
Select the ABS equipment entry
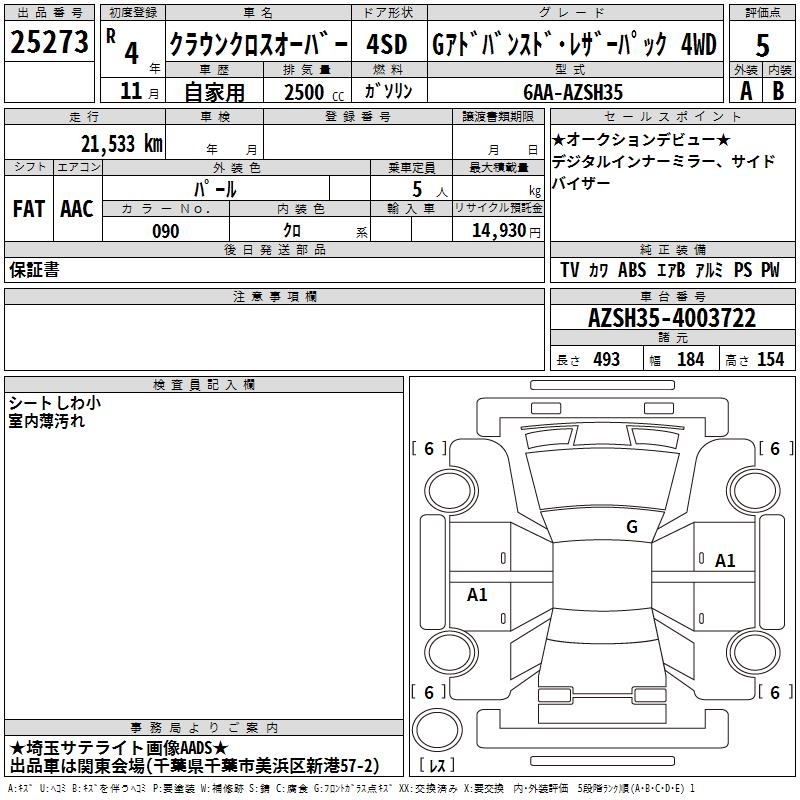tap(632, 269)
